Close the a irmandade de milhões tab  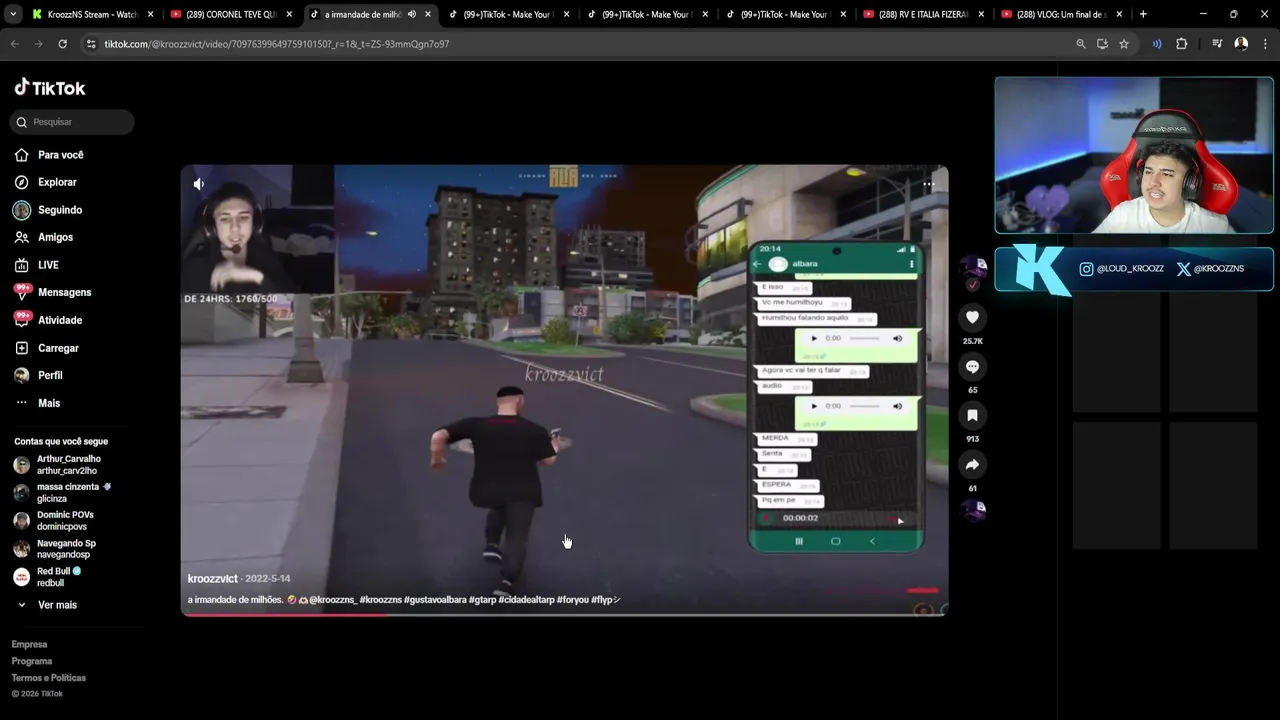(x=428, y=15)
